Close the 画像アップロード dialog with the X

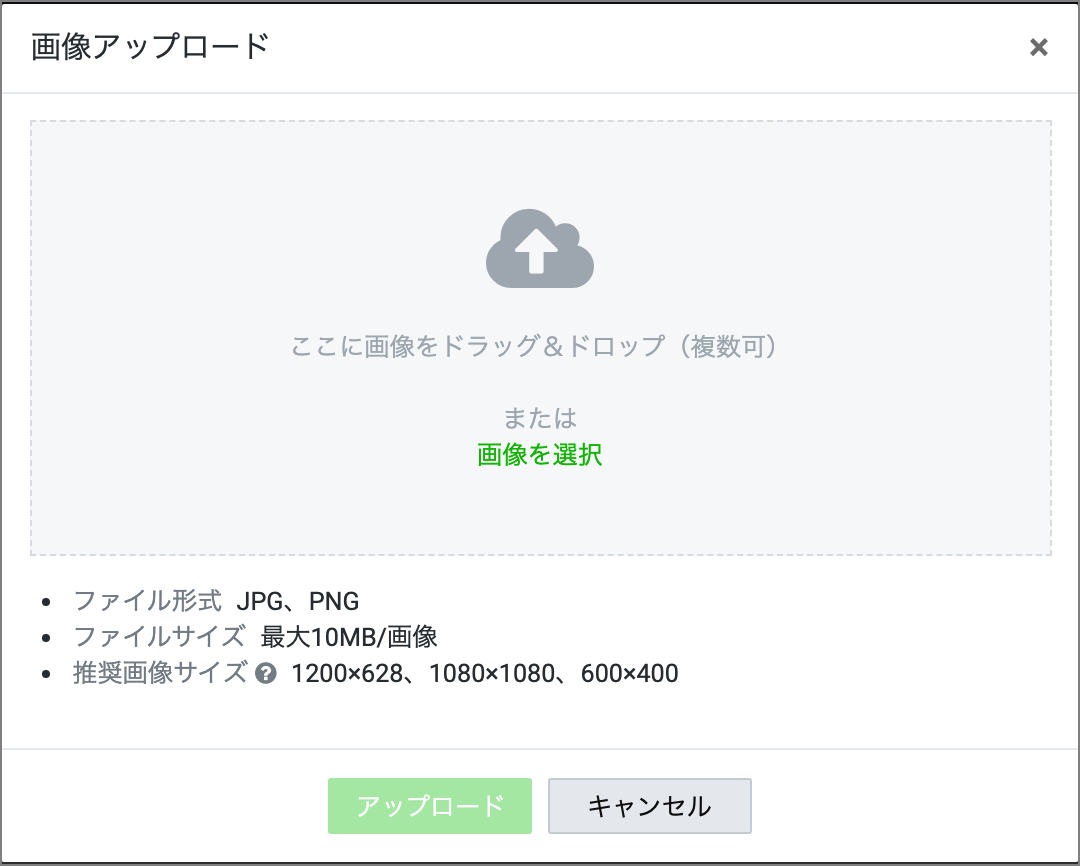coord(1039,47)
